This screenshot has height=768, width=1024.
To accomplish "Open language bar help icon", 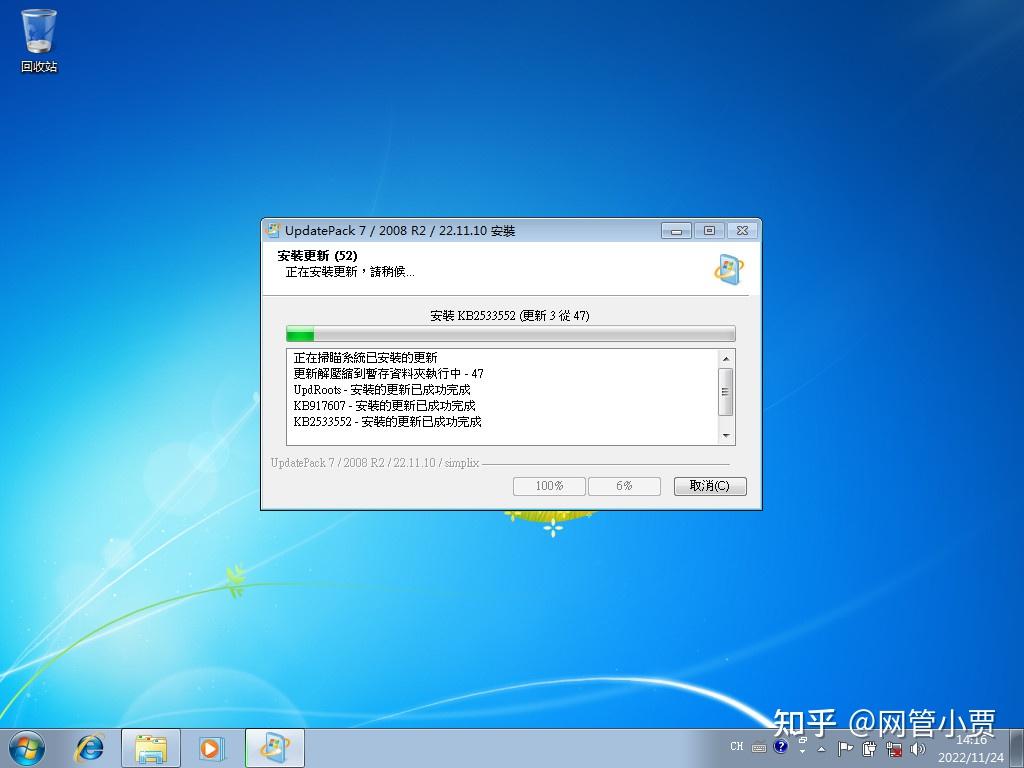I will click(780, 746).
